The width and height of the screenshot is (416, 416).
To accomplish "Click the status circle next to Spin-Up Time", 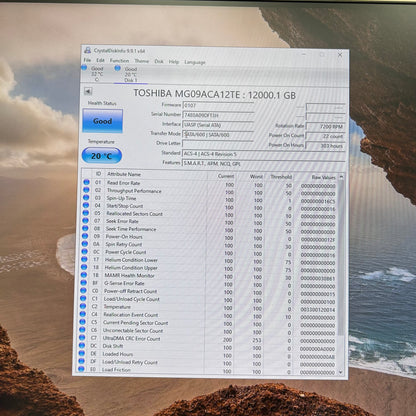I will click(x=86, y=198).
